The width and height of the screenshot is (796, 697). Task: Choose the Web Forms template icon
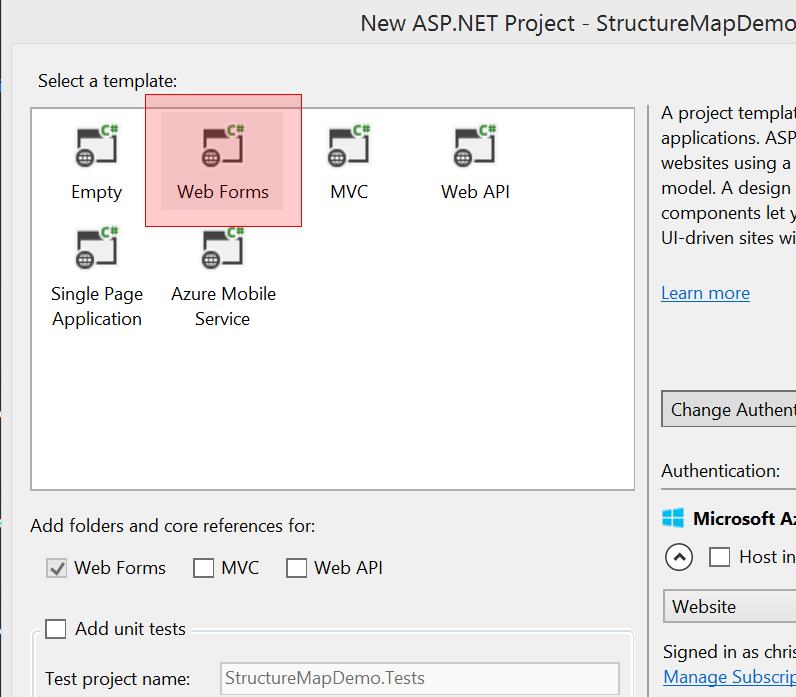pos(222,145)
